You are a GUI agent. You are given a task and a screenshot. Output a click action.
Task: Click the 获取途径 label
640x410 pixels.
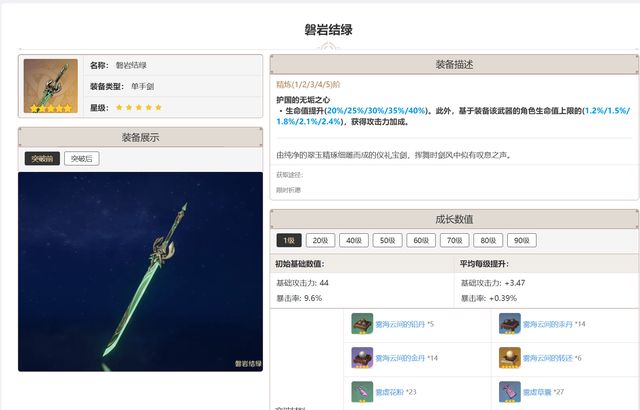289,175
